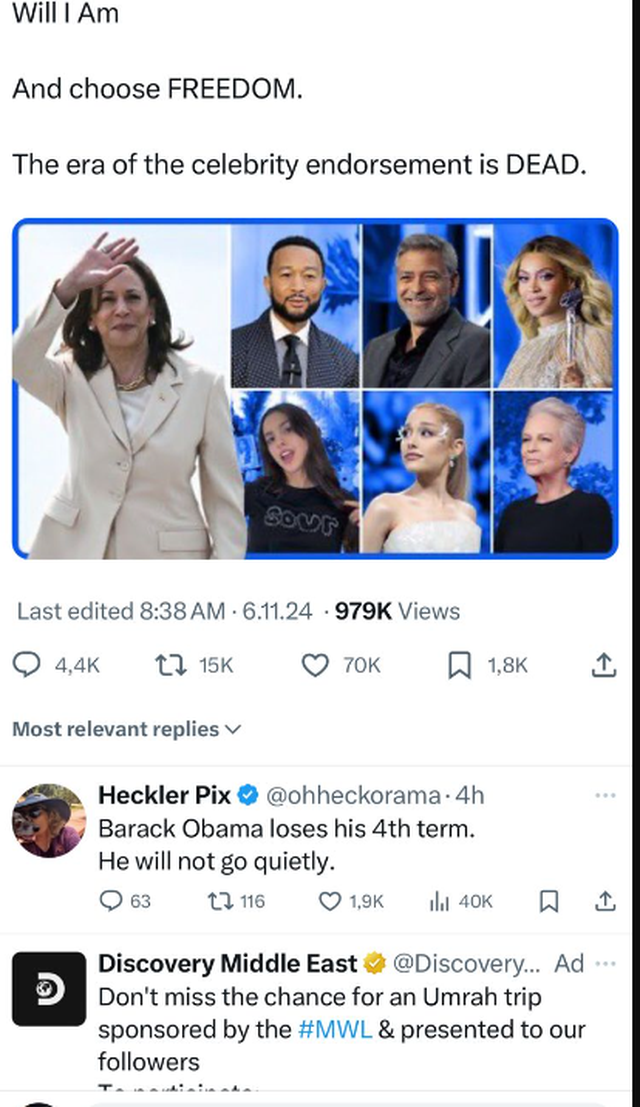Share the main post
The width and height of the screenshot is (640, 1107).
tap(604, 665)
